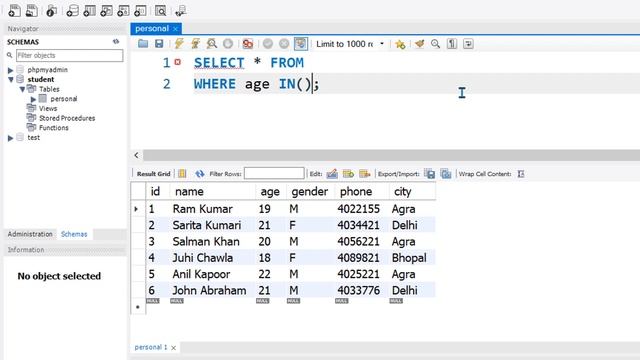Screen dimensions: 640x360
Task: Expand the test schema
Action: [x=11, y=138]
